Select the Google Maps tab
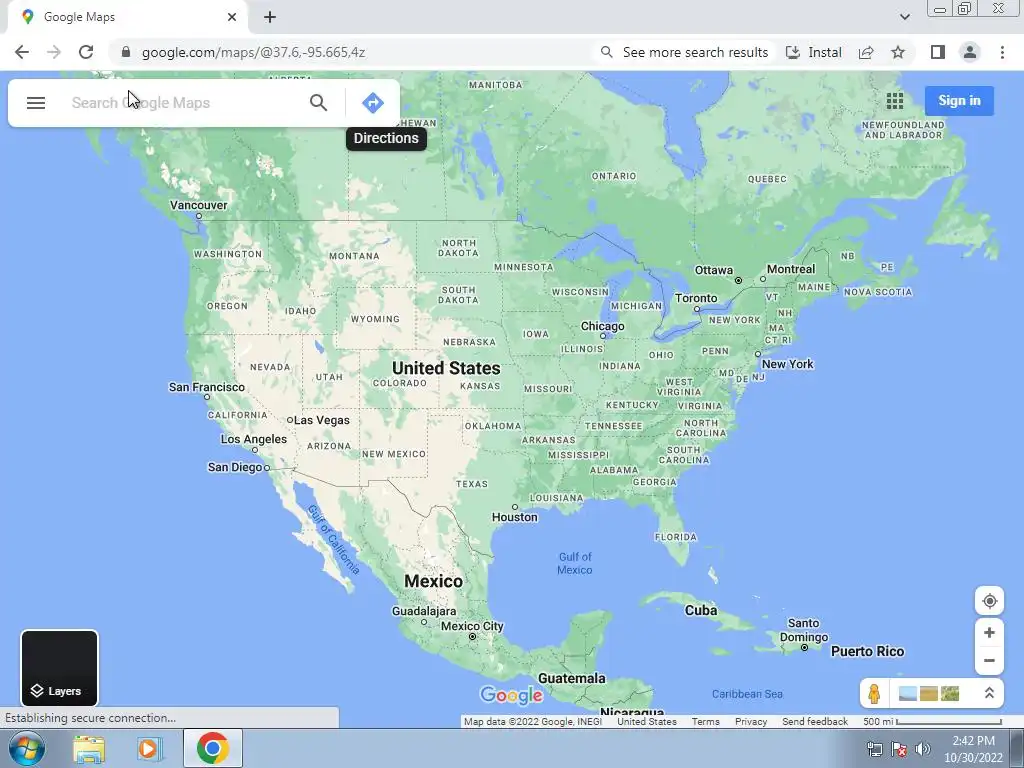The width and height of the screenshot is (1024, 768). coord(127,17)
